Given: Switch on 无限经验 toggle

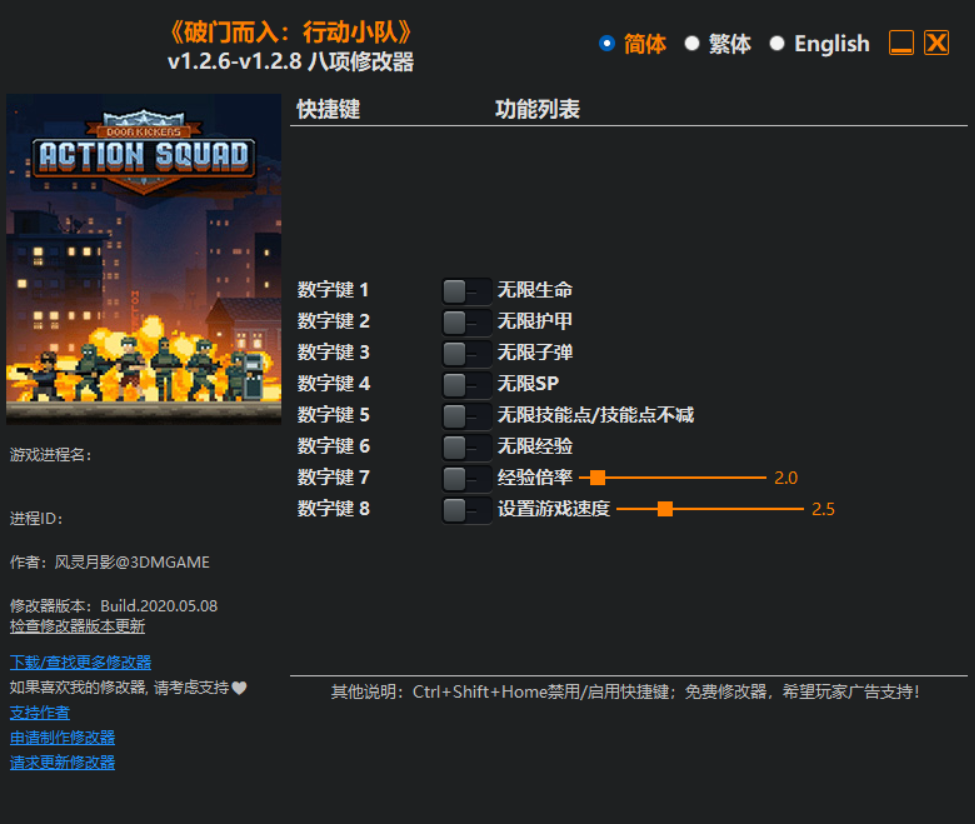Looking at the screenshot, I should (x=466, y=446).
